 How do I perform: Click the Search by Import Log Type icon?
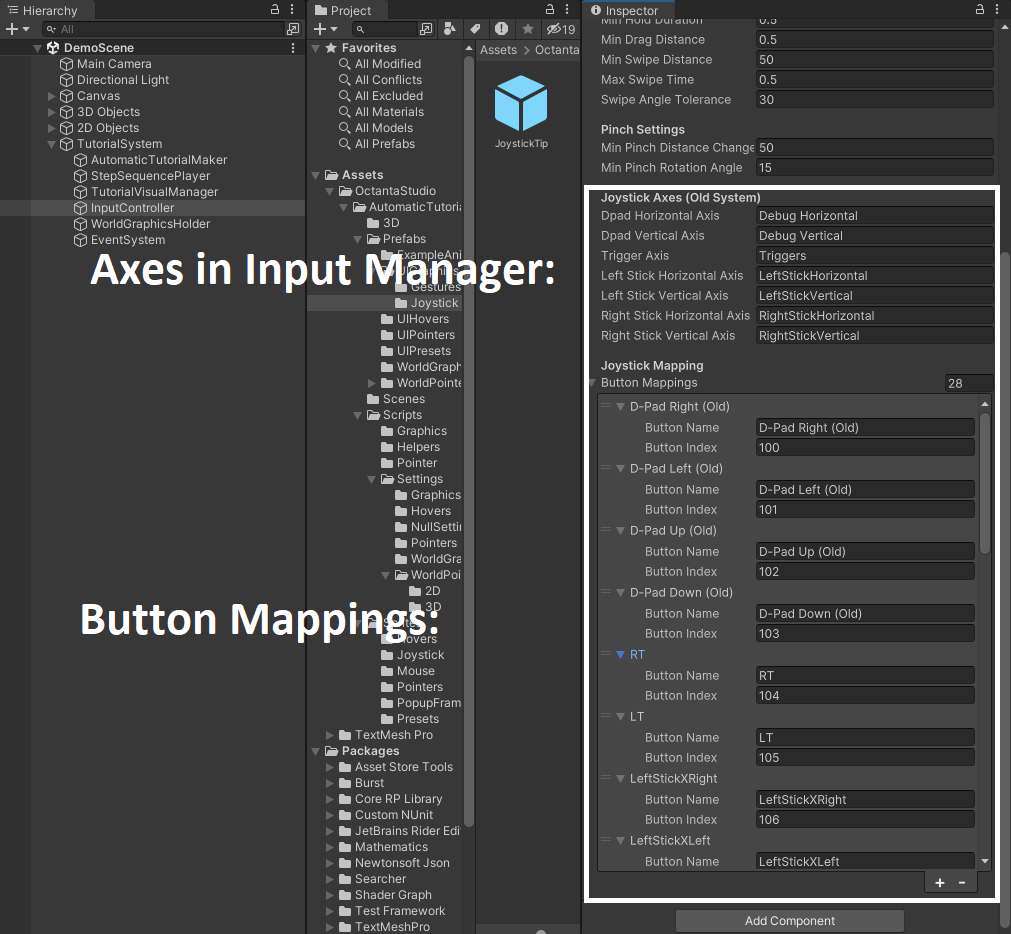(x=501, y=29)
